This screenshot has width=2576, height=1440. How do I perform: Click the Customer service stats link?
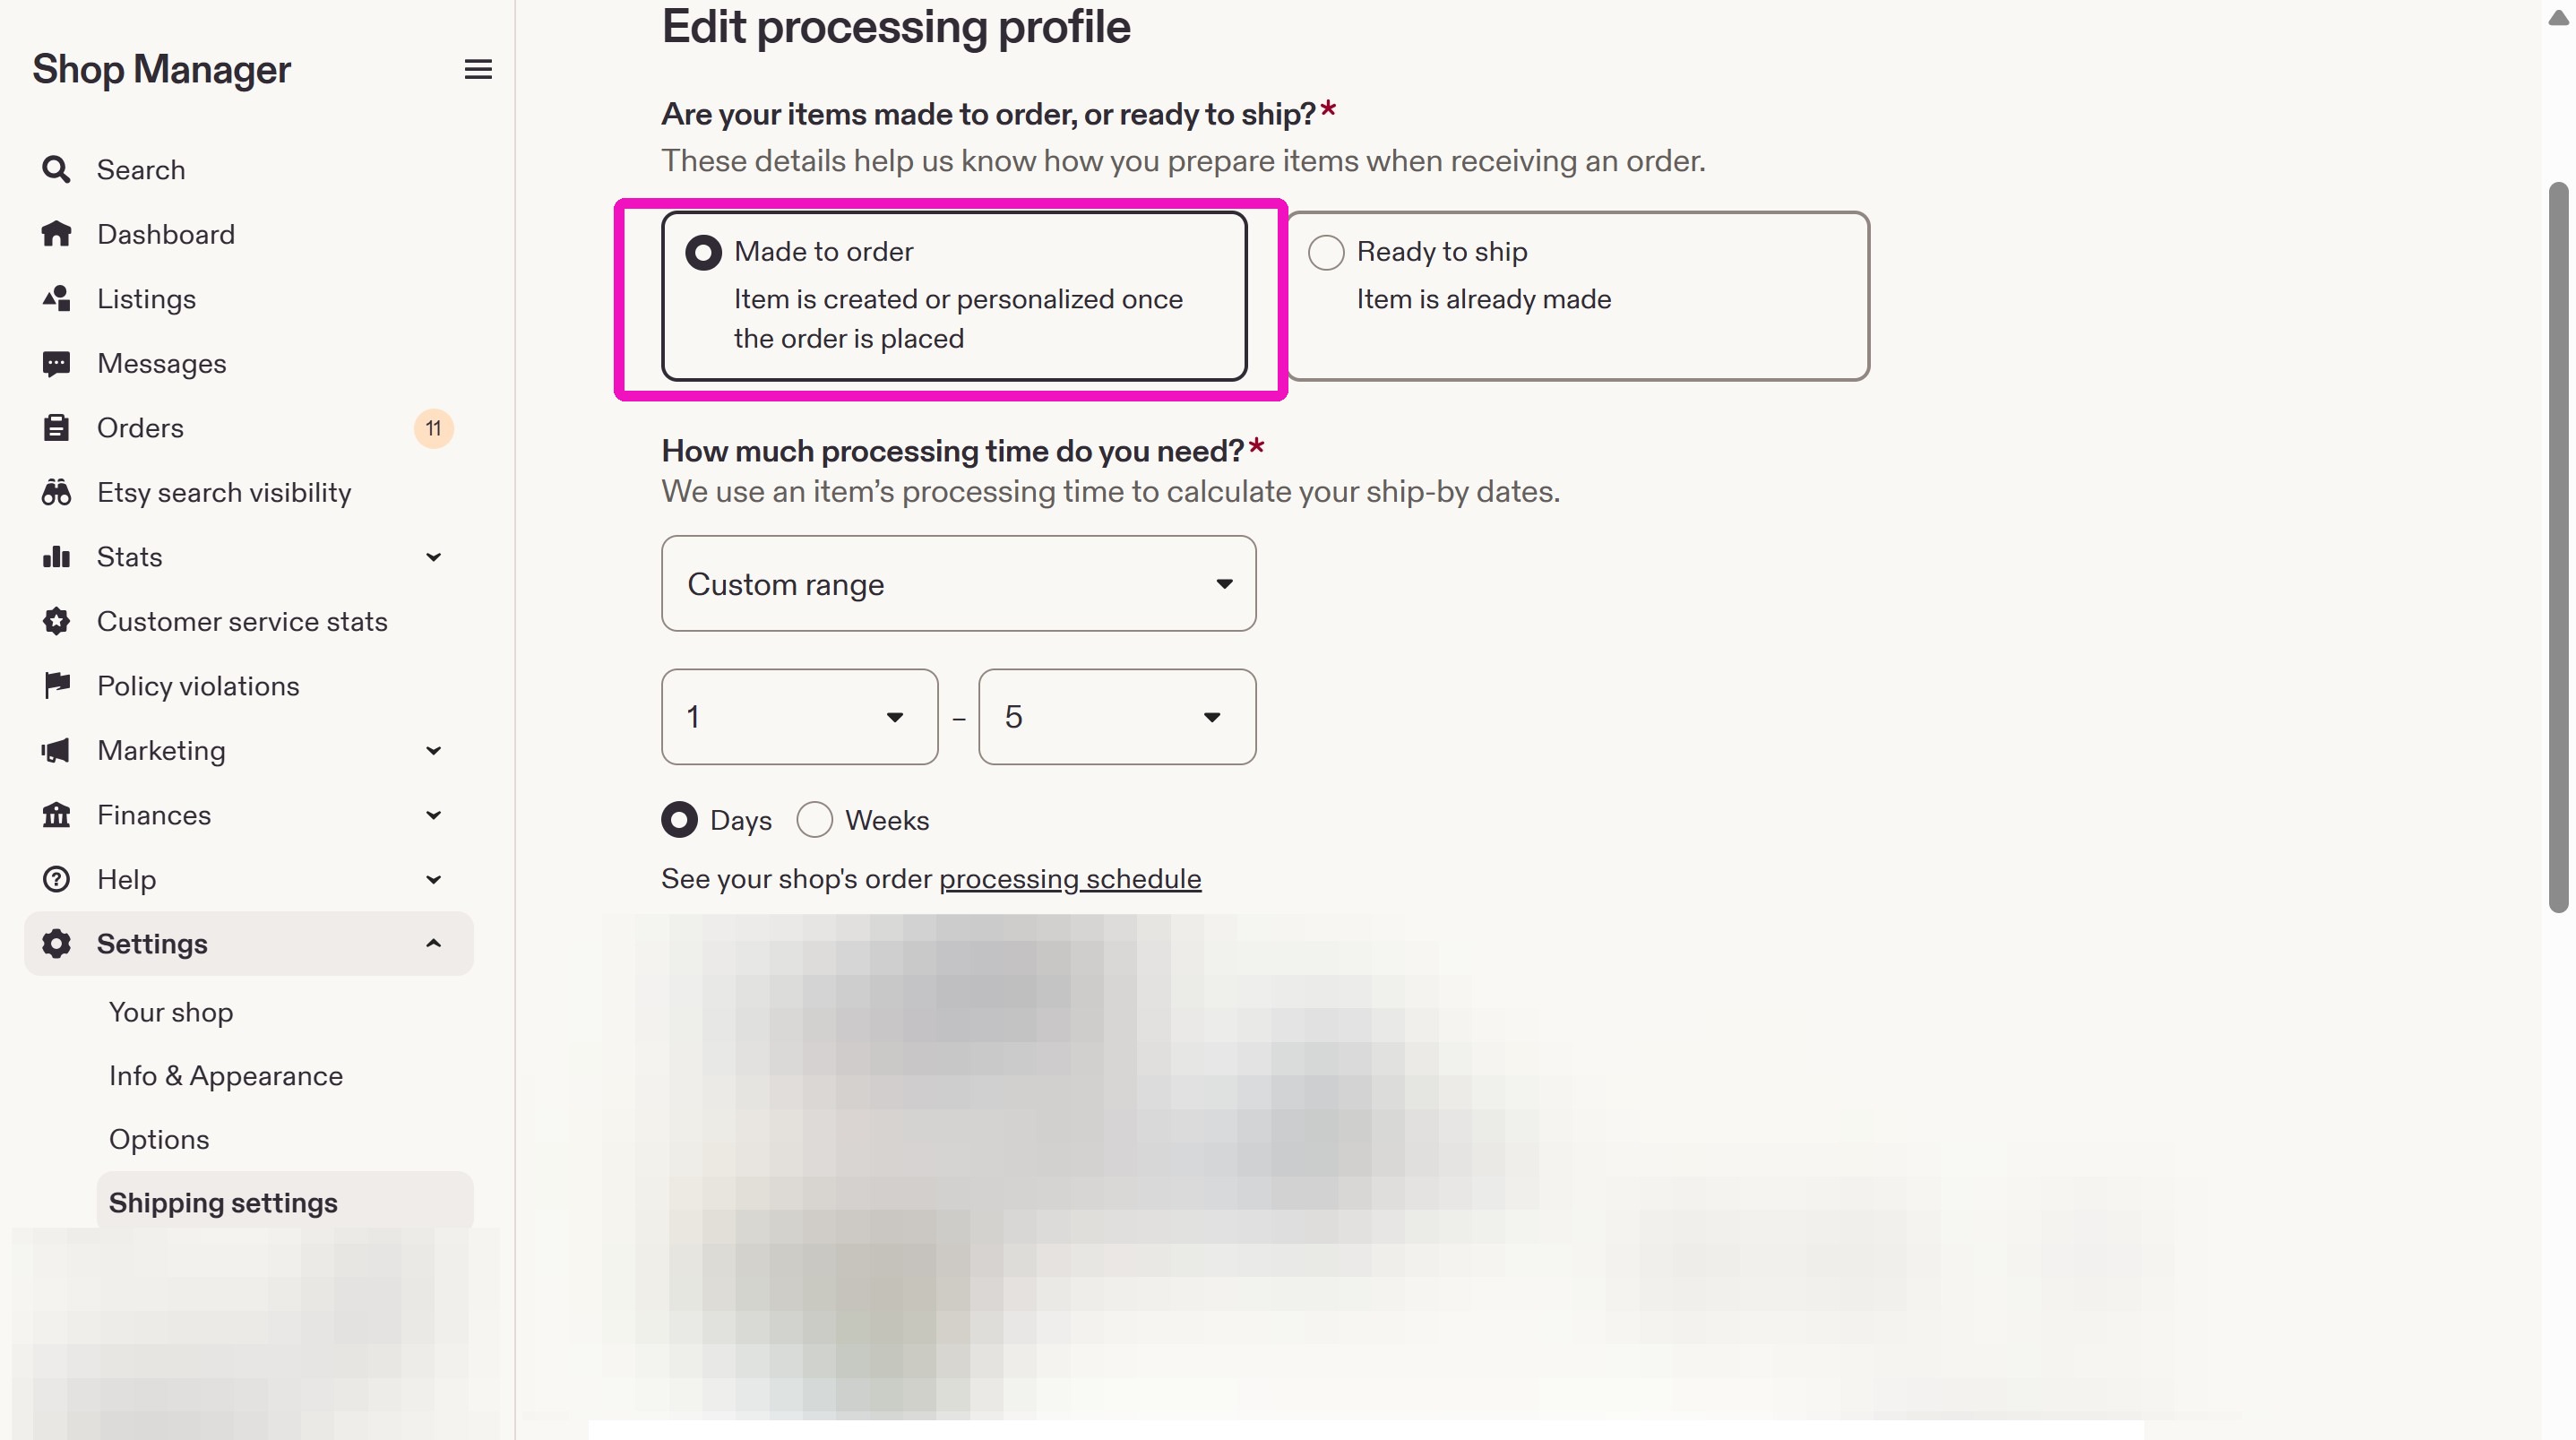coord(242,621)
